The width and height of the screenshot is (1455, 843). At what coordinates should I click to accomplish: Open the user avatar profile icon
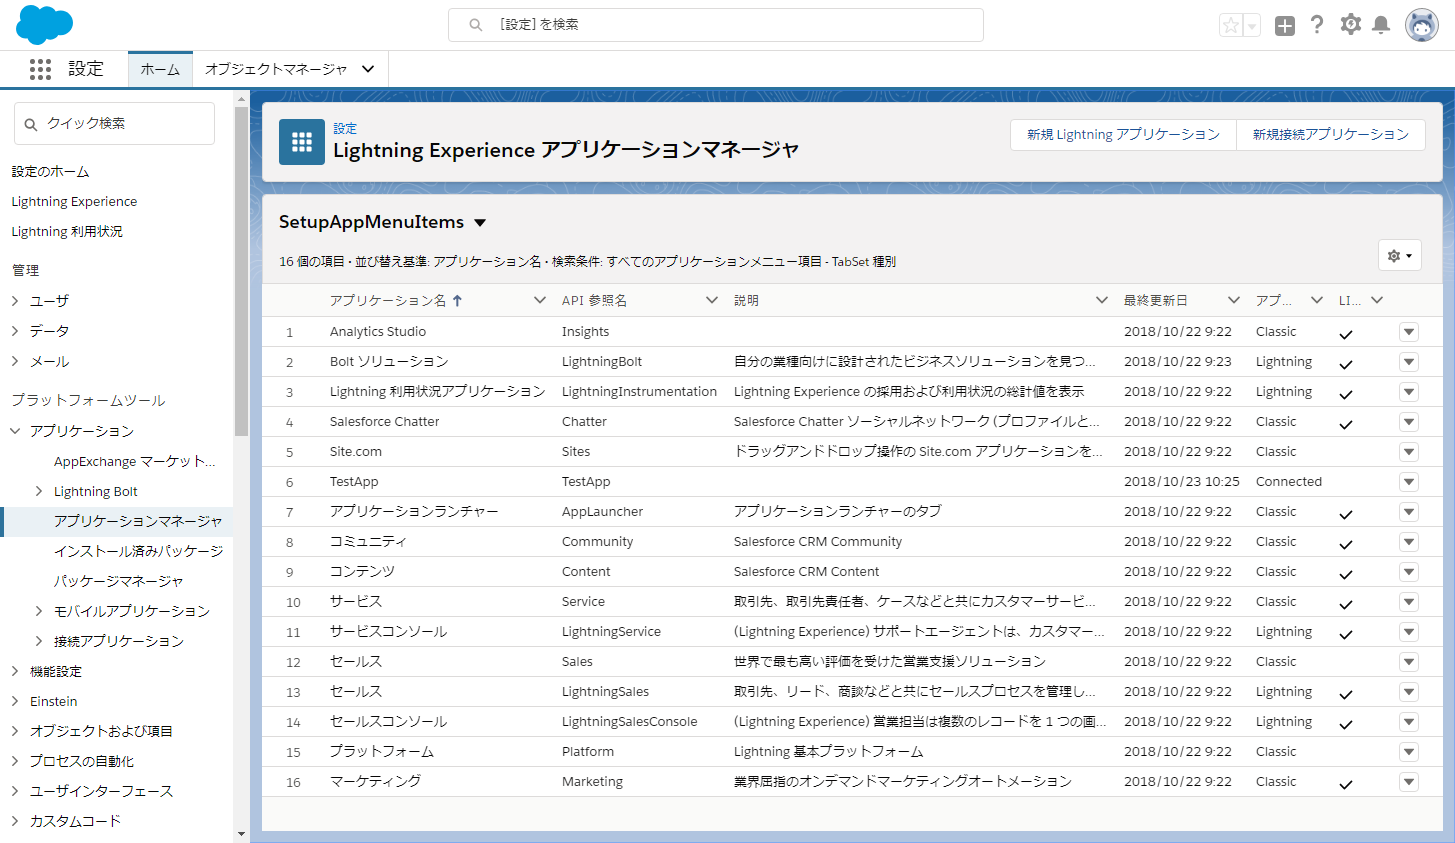click(x=1421, y=25)
